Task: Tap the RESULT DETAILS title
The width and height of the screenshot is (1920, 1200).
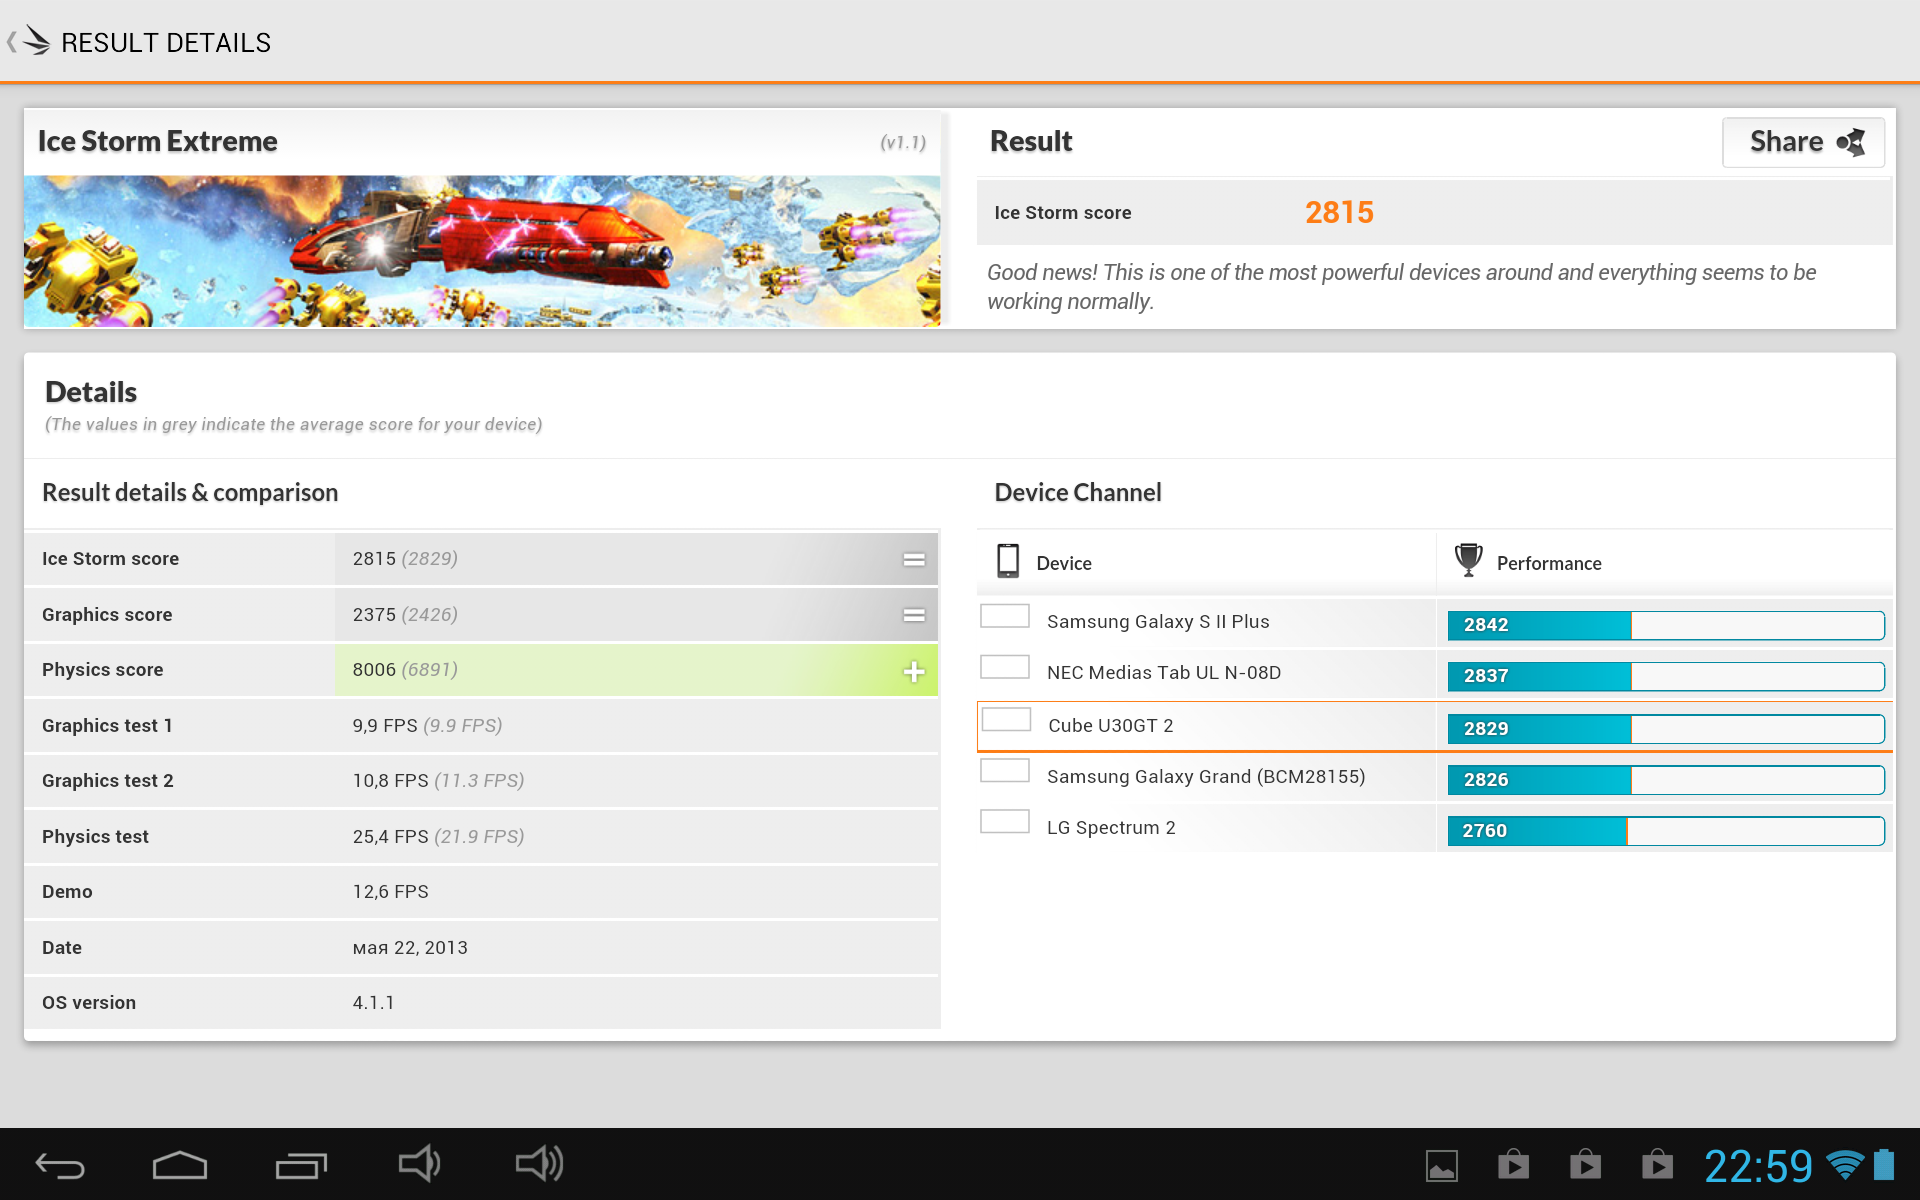Action: point(166,43)
